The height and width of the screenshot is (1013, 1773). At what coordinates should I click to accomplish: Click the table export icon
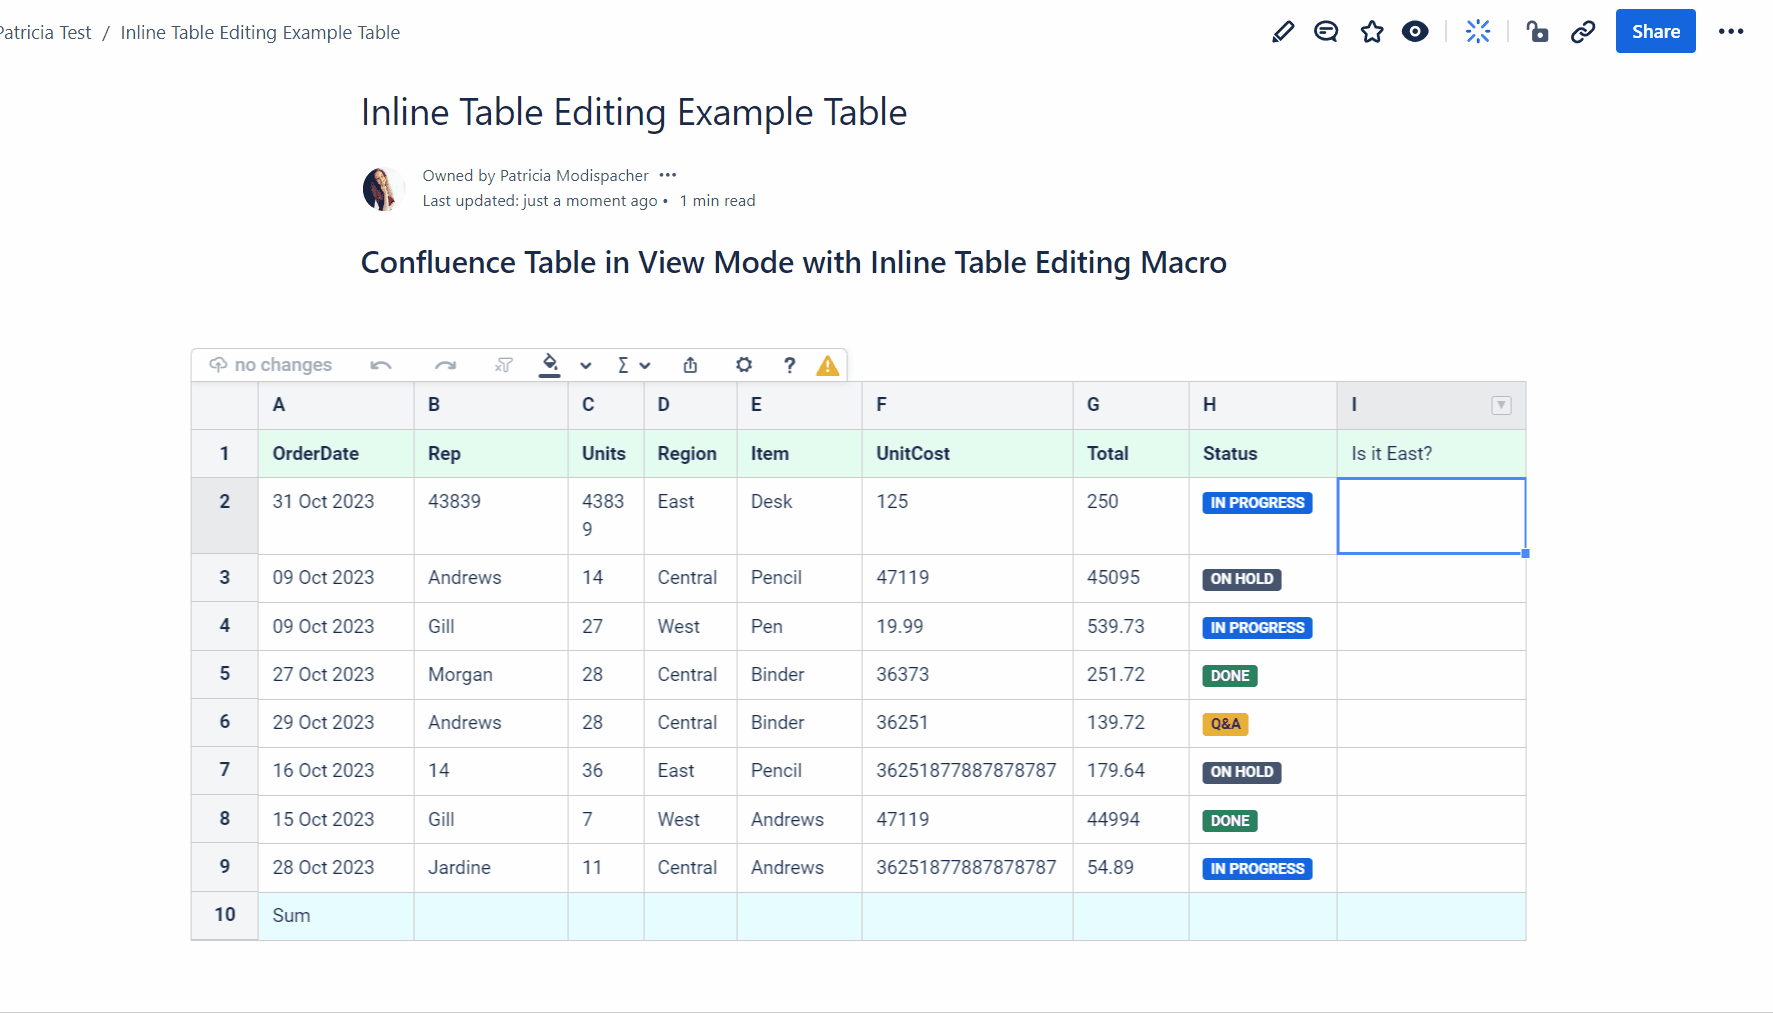click(690, 365)
